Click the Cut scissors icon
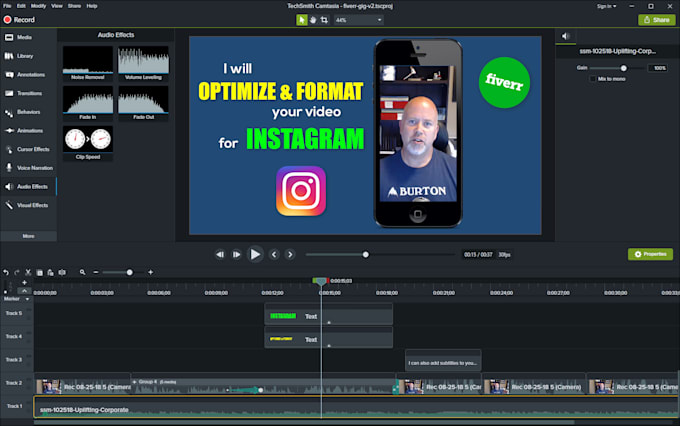The width and height of the screenshot is (680, 426). coord(28,272)
